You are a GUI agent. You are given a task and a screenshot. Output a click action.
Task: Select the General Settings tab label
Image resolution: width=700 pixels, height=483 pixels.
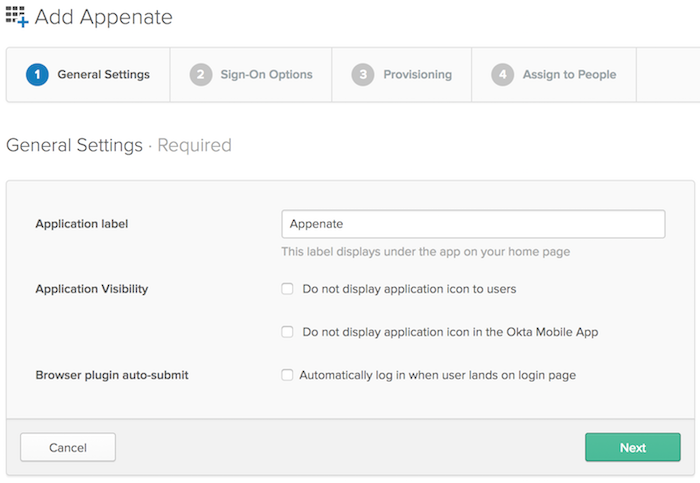(103, 74)
